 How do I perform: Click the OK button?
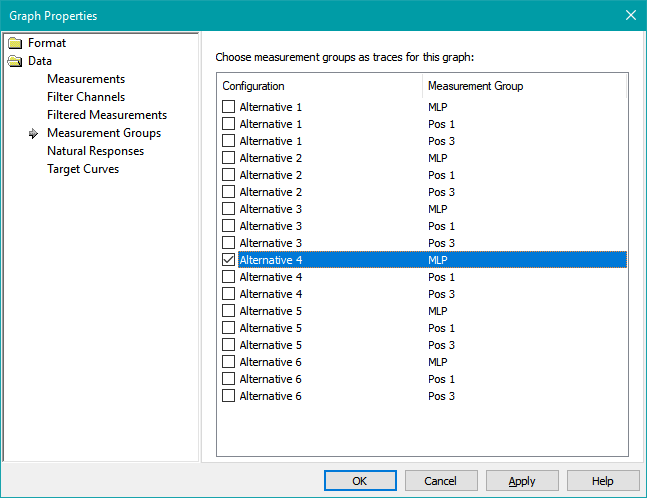click(360, 481)
